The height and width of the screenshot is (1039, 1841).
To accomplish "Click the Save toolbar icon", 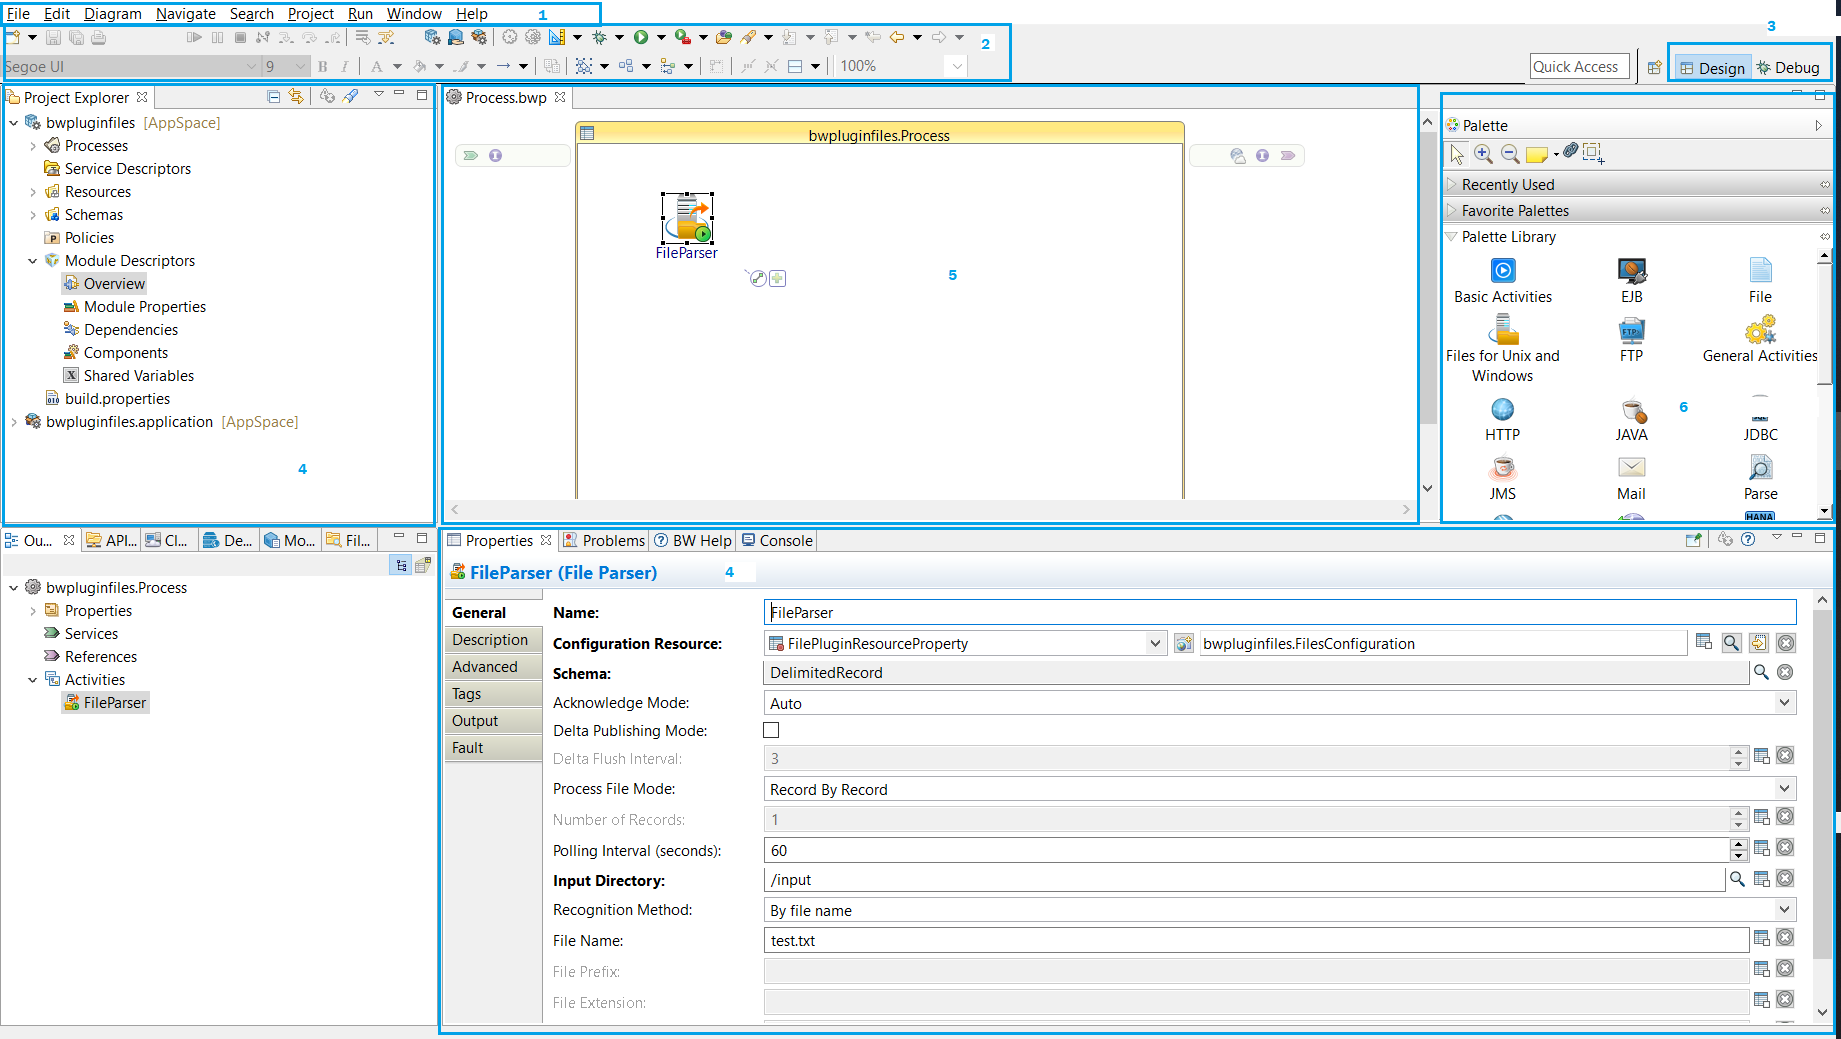I will tap(54, 37).
